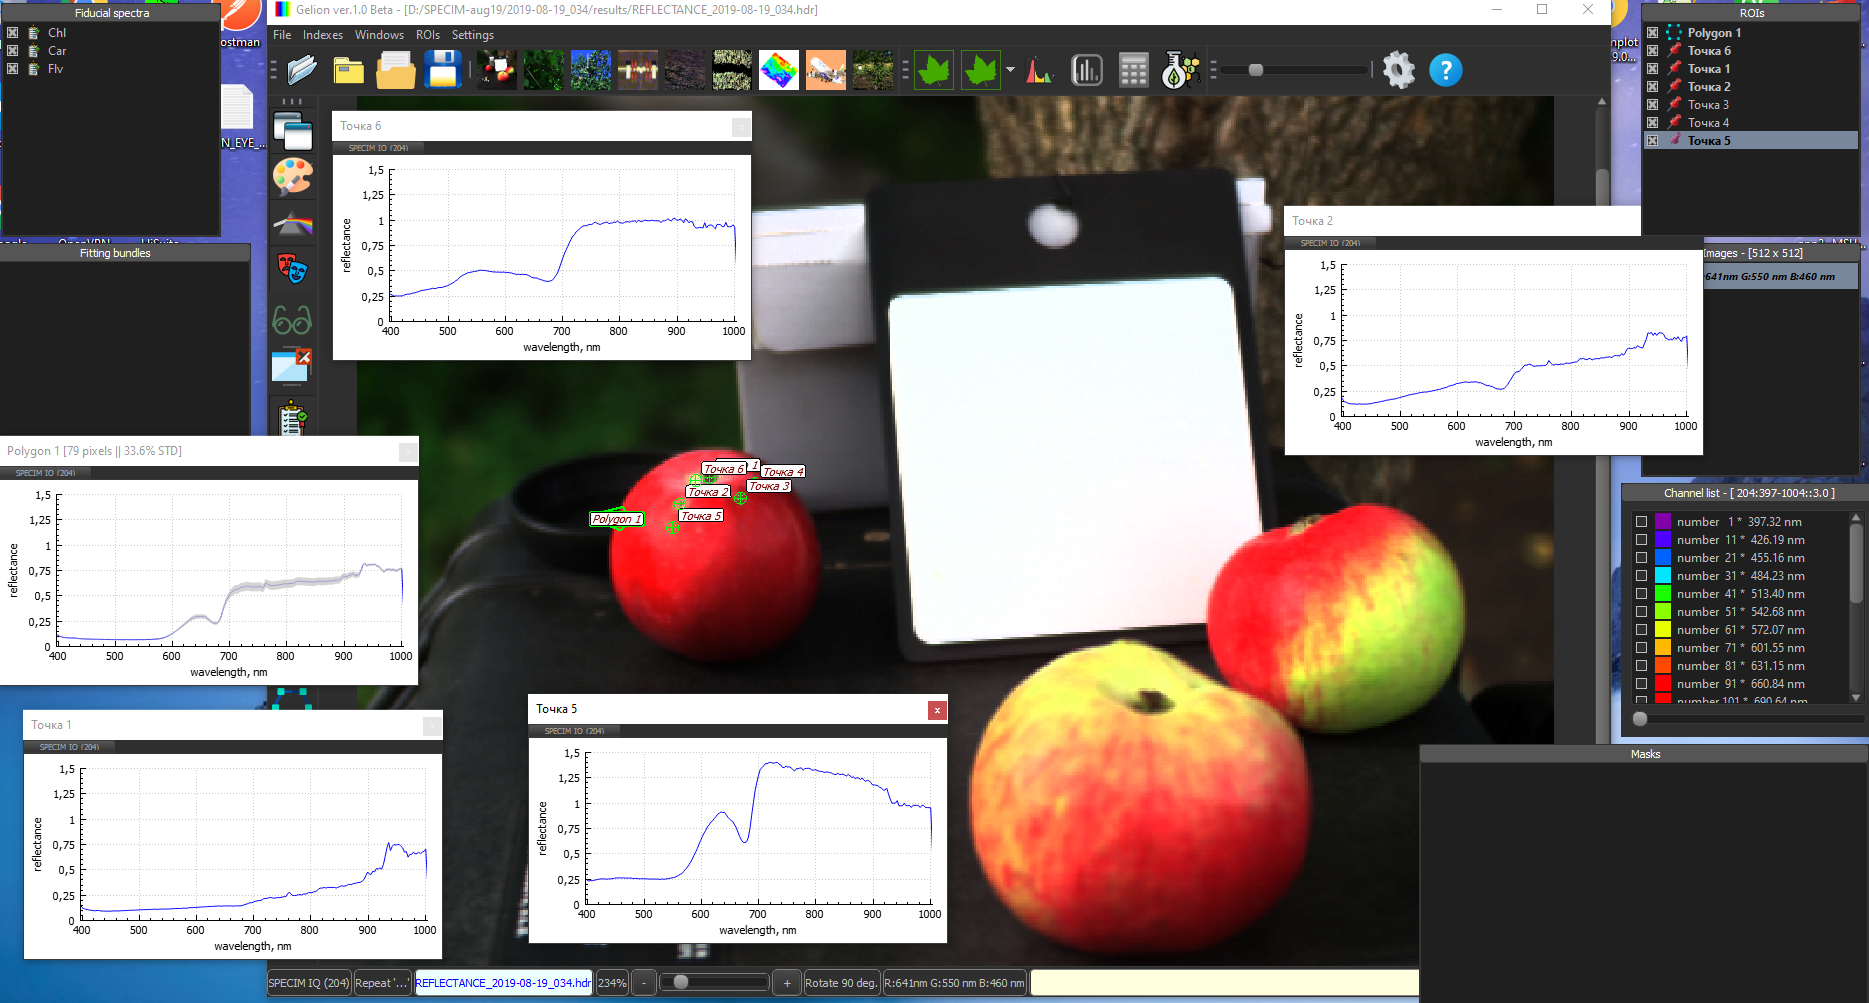Screen dimensions: 1869x1003
Task: Click the Polygon 1 label on the image
Action: 616,519
